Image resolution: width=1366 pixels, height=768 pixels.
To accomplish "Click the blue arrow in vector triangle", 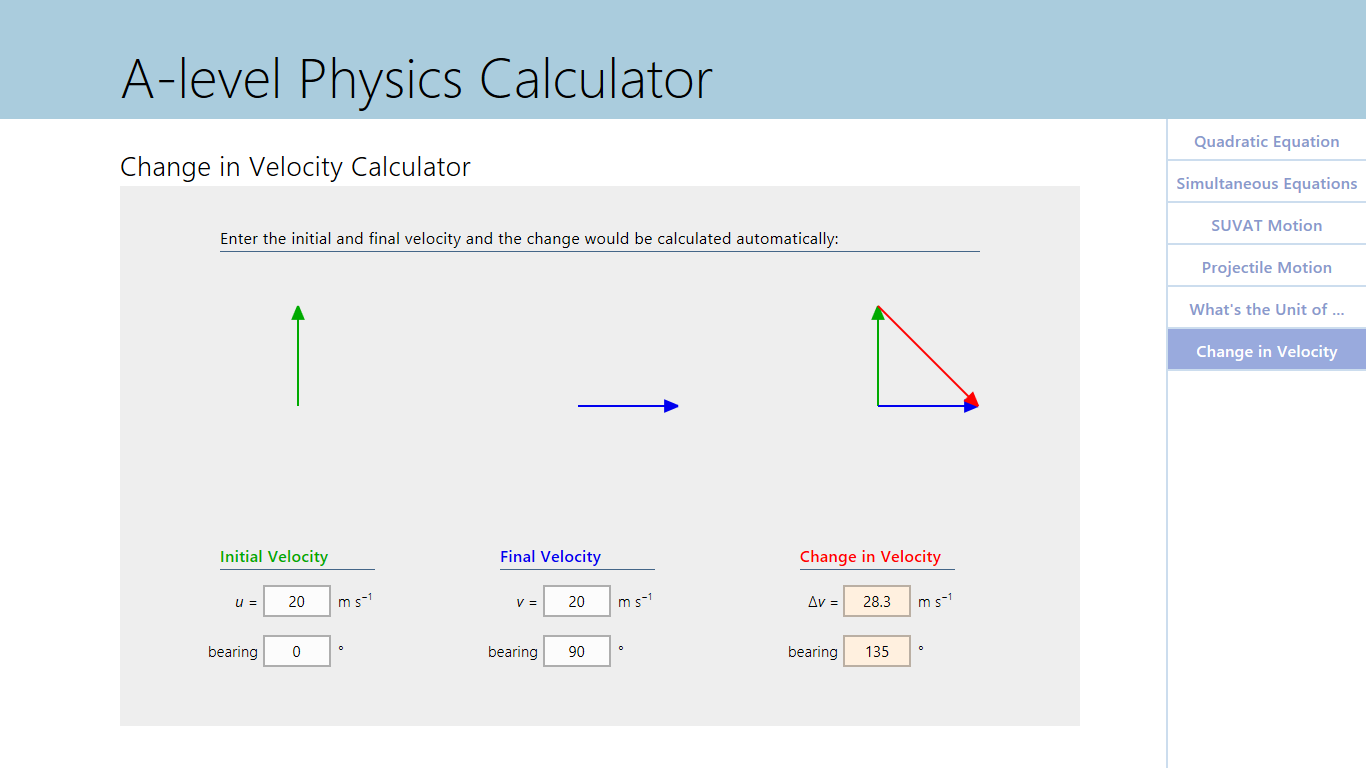I will pos(928,406).
